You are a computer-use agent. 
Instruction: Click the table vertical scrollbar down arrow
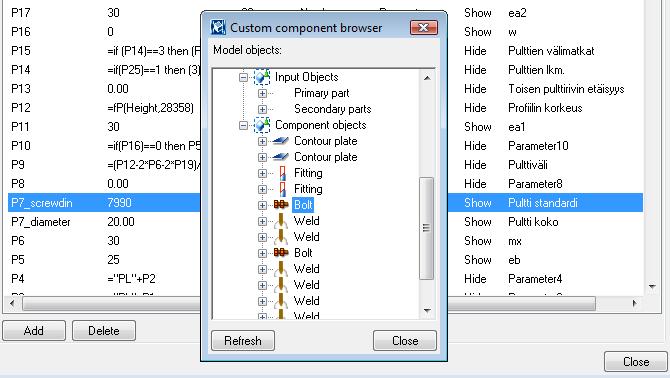[x=652, y=287]
